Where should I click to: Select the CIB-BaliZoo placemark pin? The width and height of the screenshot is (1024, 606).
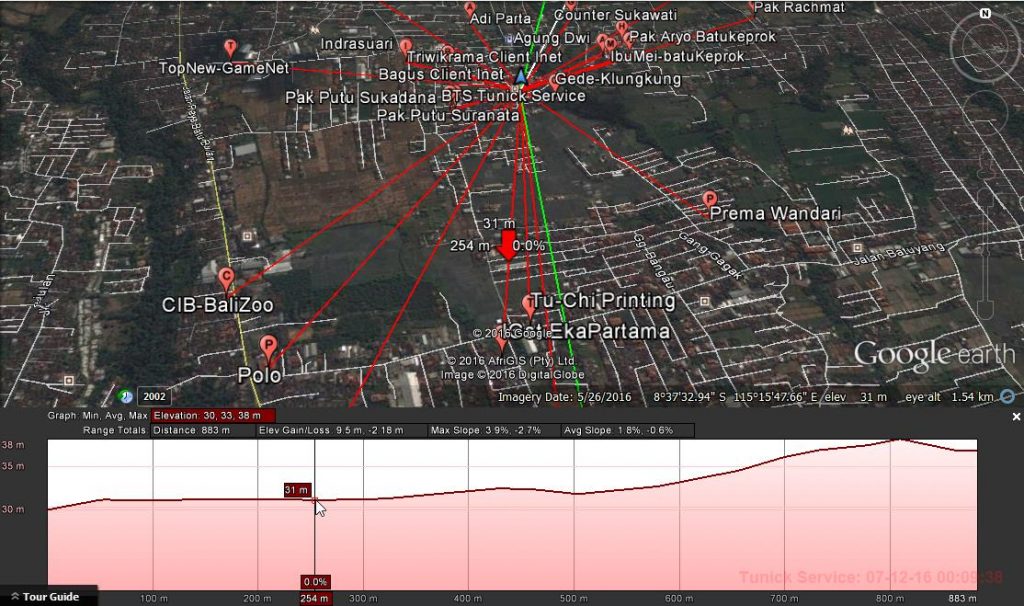pyautogui.click(x=226, y=279)
